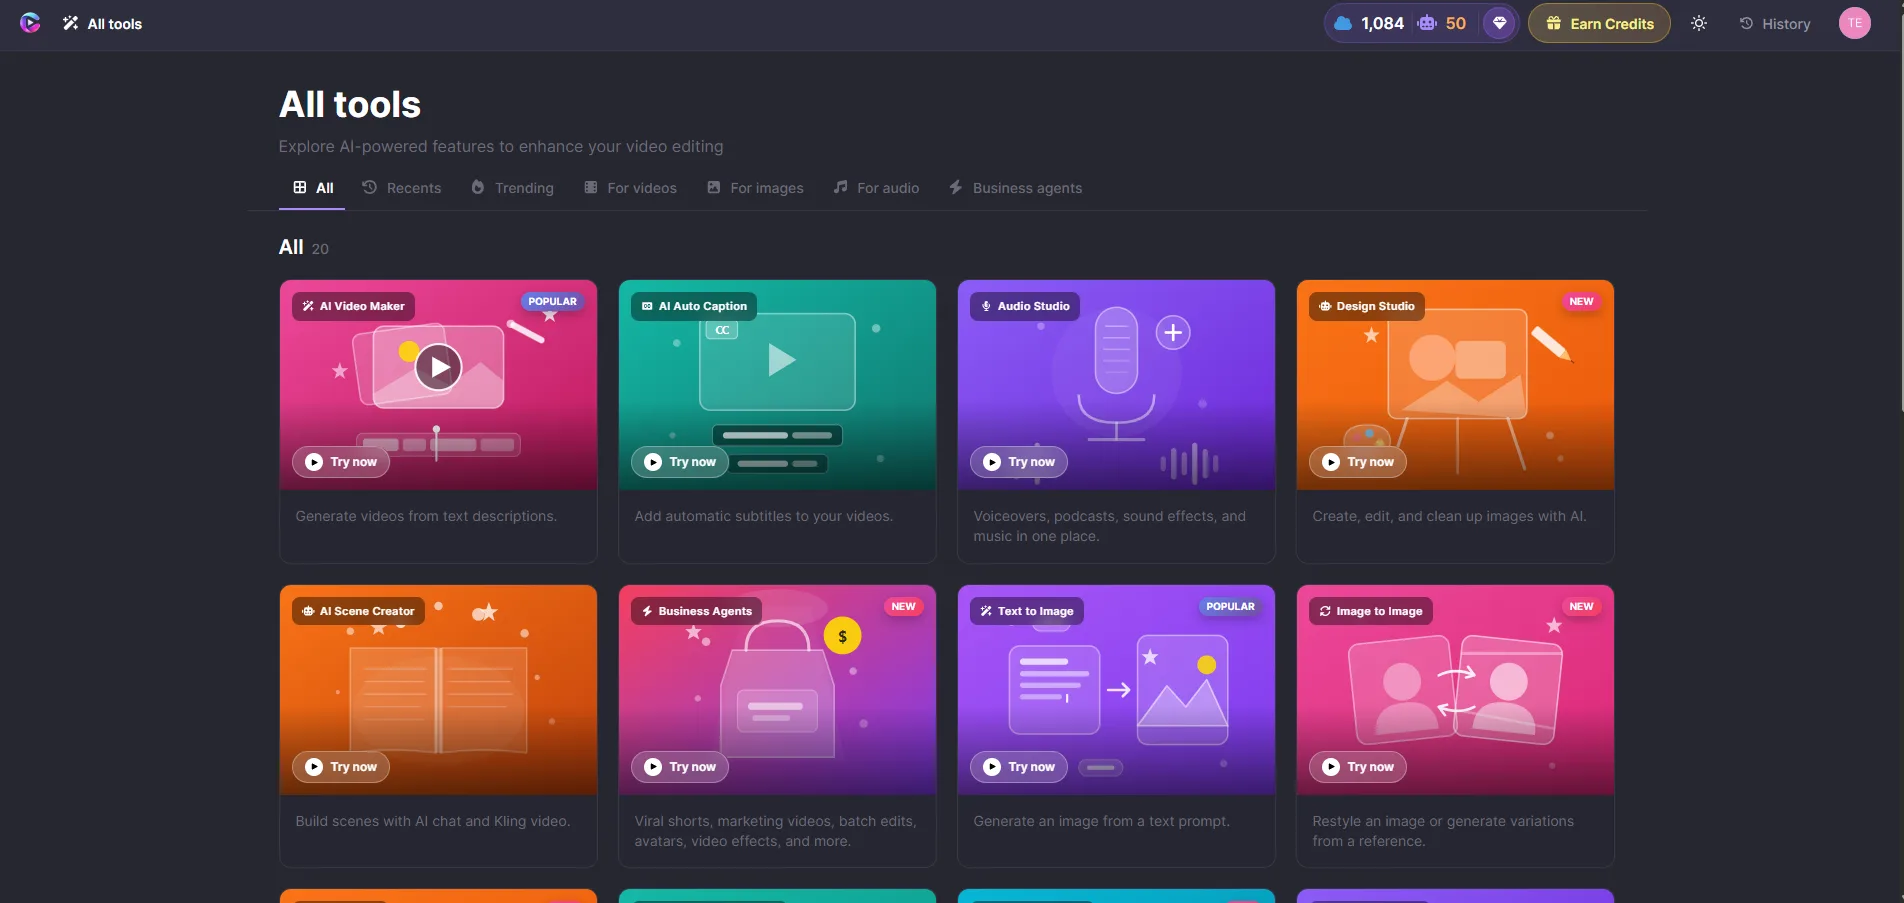
Task: Click Try now on Image to Image card
Action: [x=1358, y=767]
